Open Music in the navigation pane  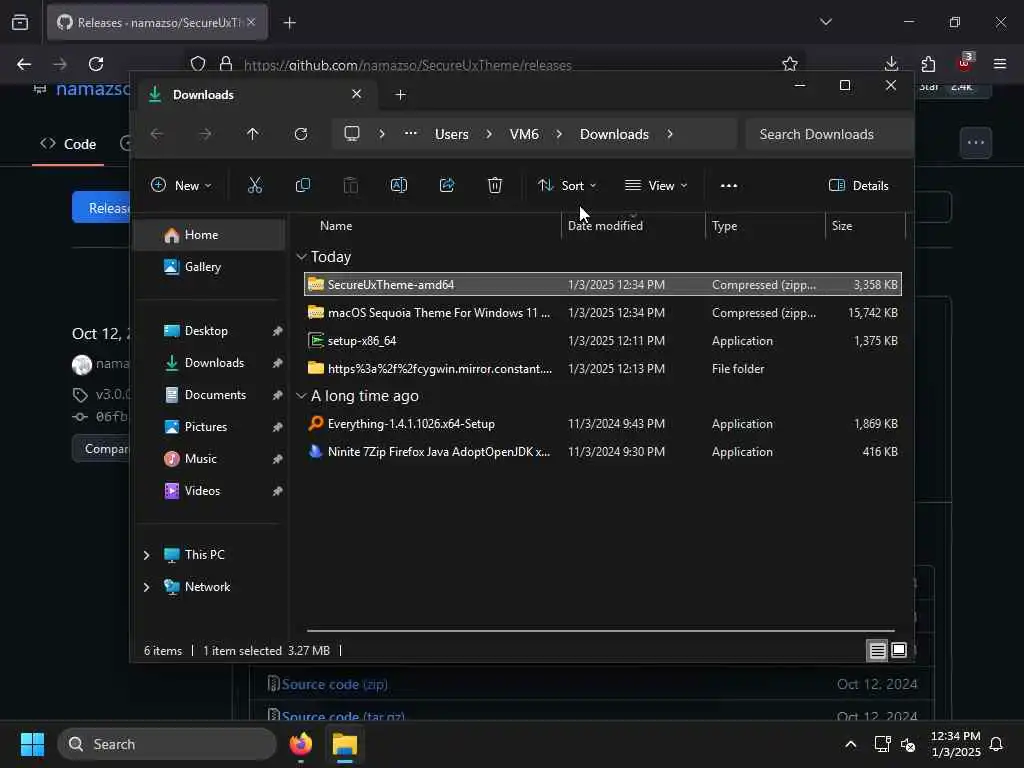(x=209, y=459)
